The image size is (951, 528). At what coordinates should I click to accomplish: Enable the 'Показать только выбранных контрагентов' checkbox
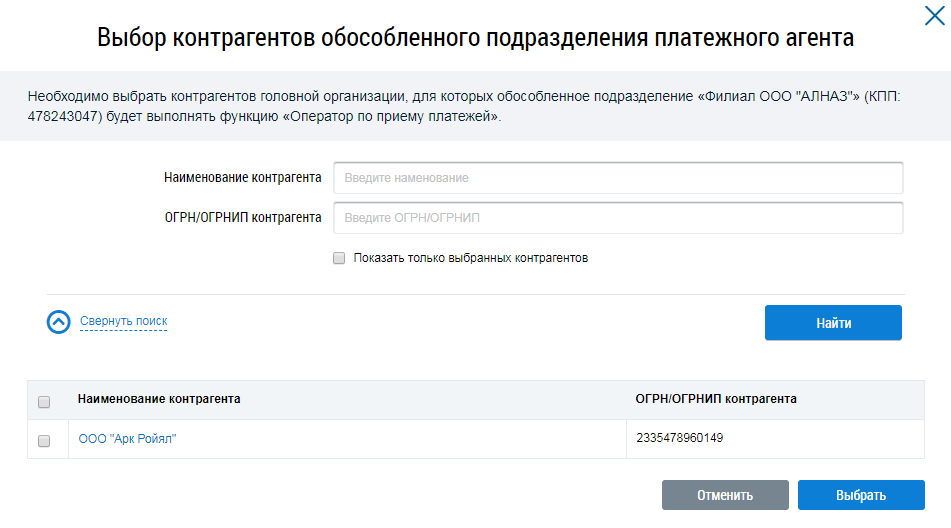tap(339, 258)
